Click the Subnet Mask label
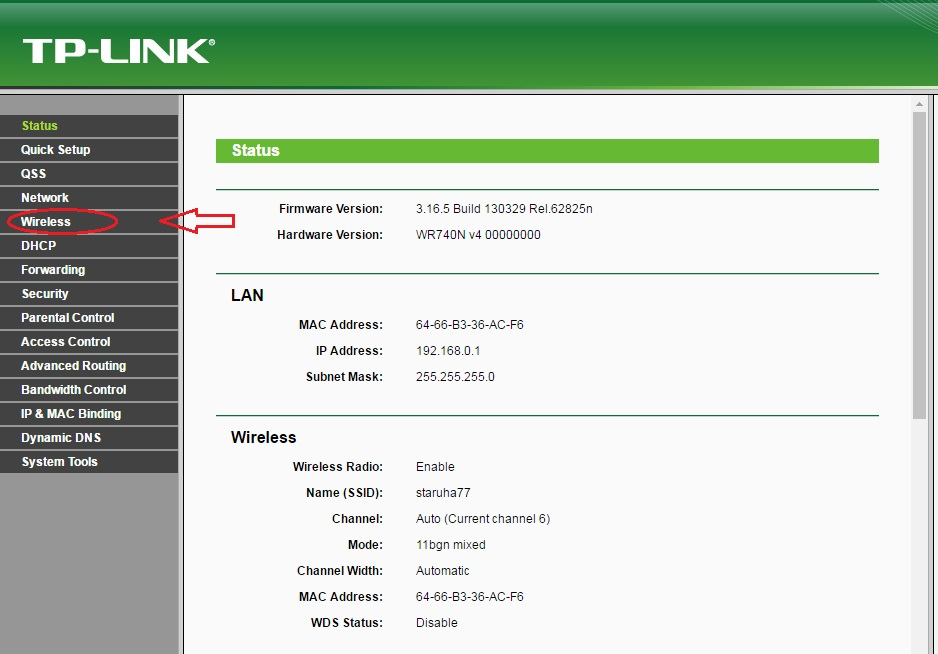Image resolution: width=938 pixels, height=654 pixels. pyautogui.click(x=344, y=377)
